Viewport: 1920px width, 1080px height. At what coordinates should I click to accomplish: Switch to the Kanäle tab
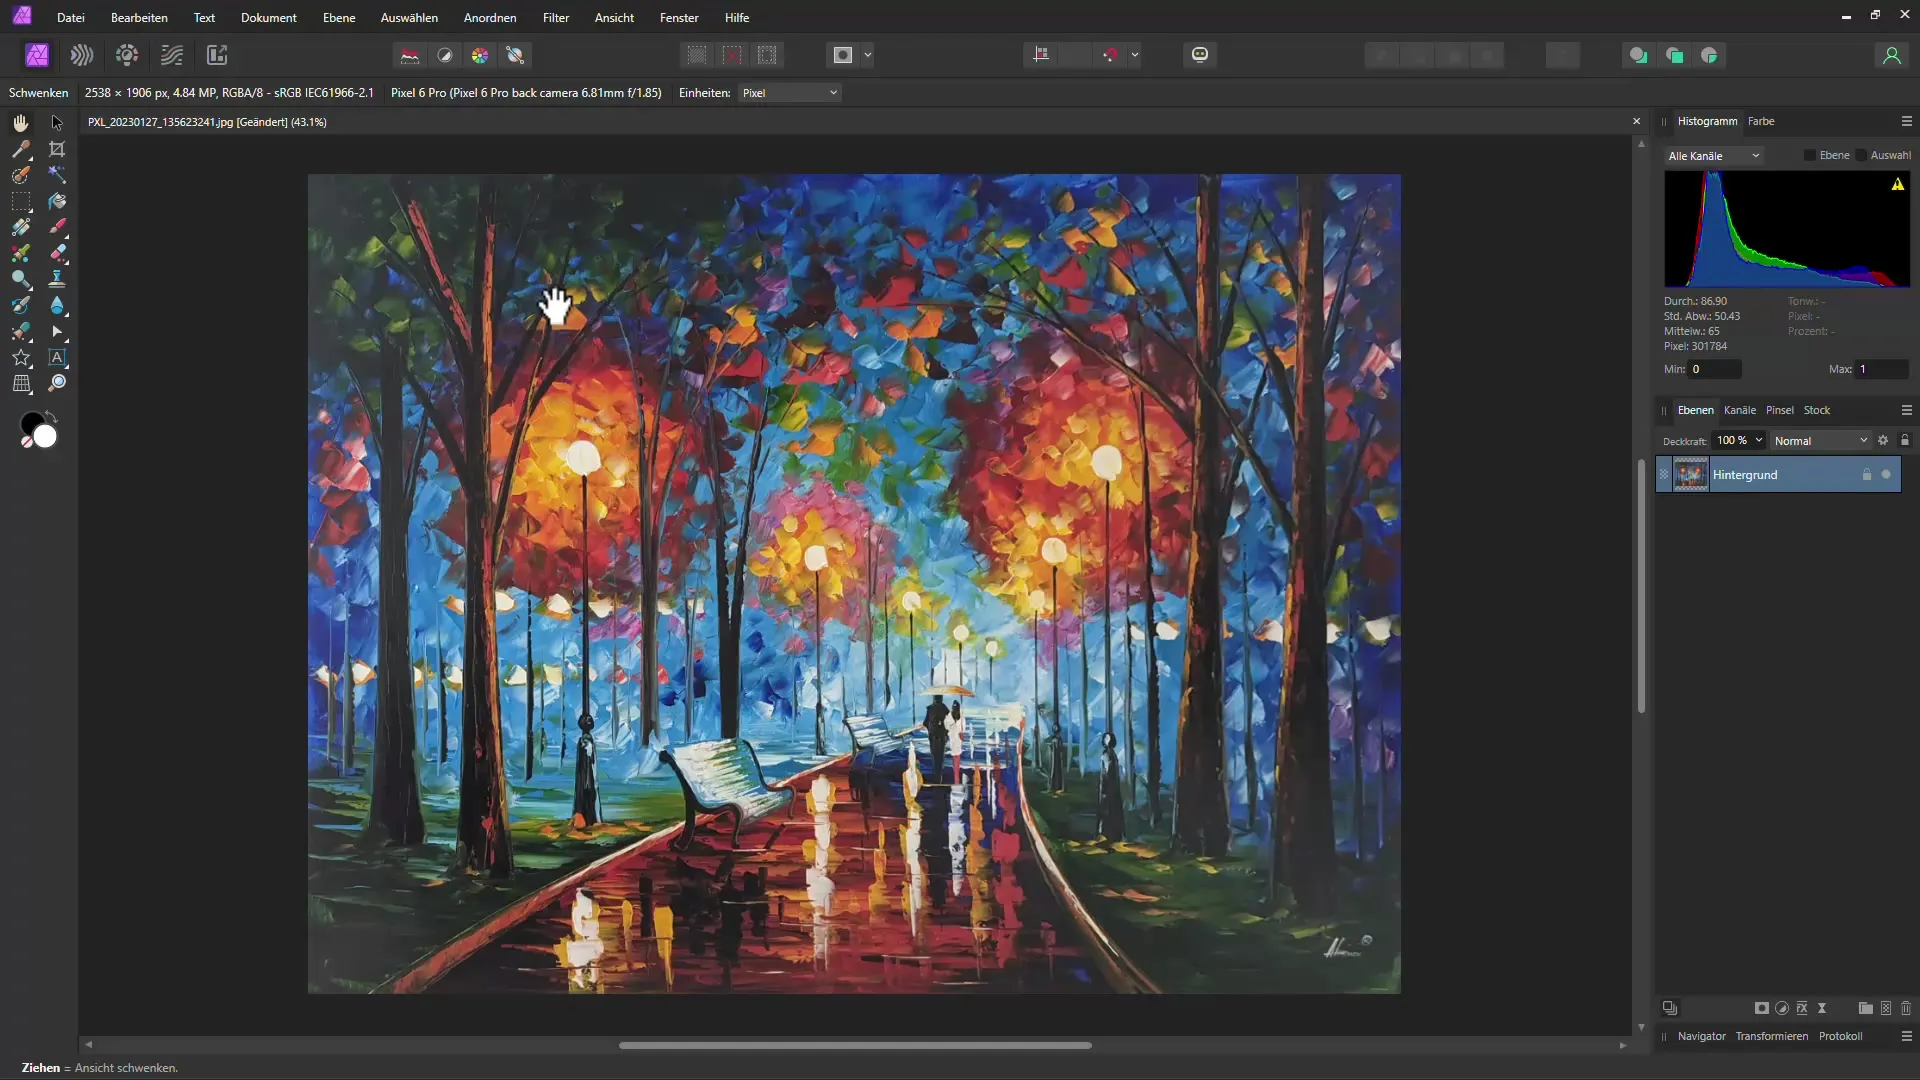[1740, 410]
